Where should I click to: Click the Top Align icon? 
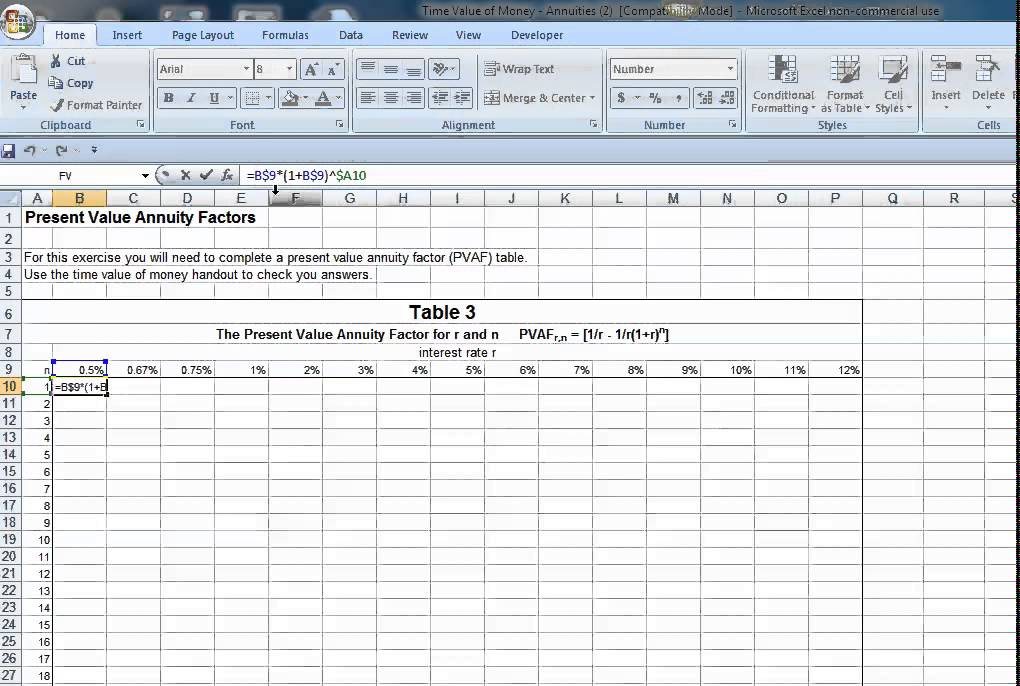tap(368, 68)
